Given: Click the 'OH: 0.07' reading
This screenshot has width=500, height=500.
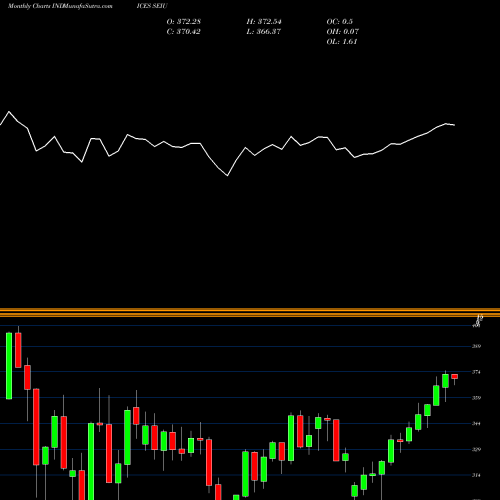Looking at the screenshot, I should tap(343, 32).
